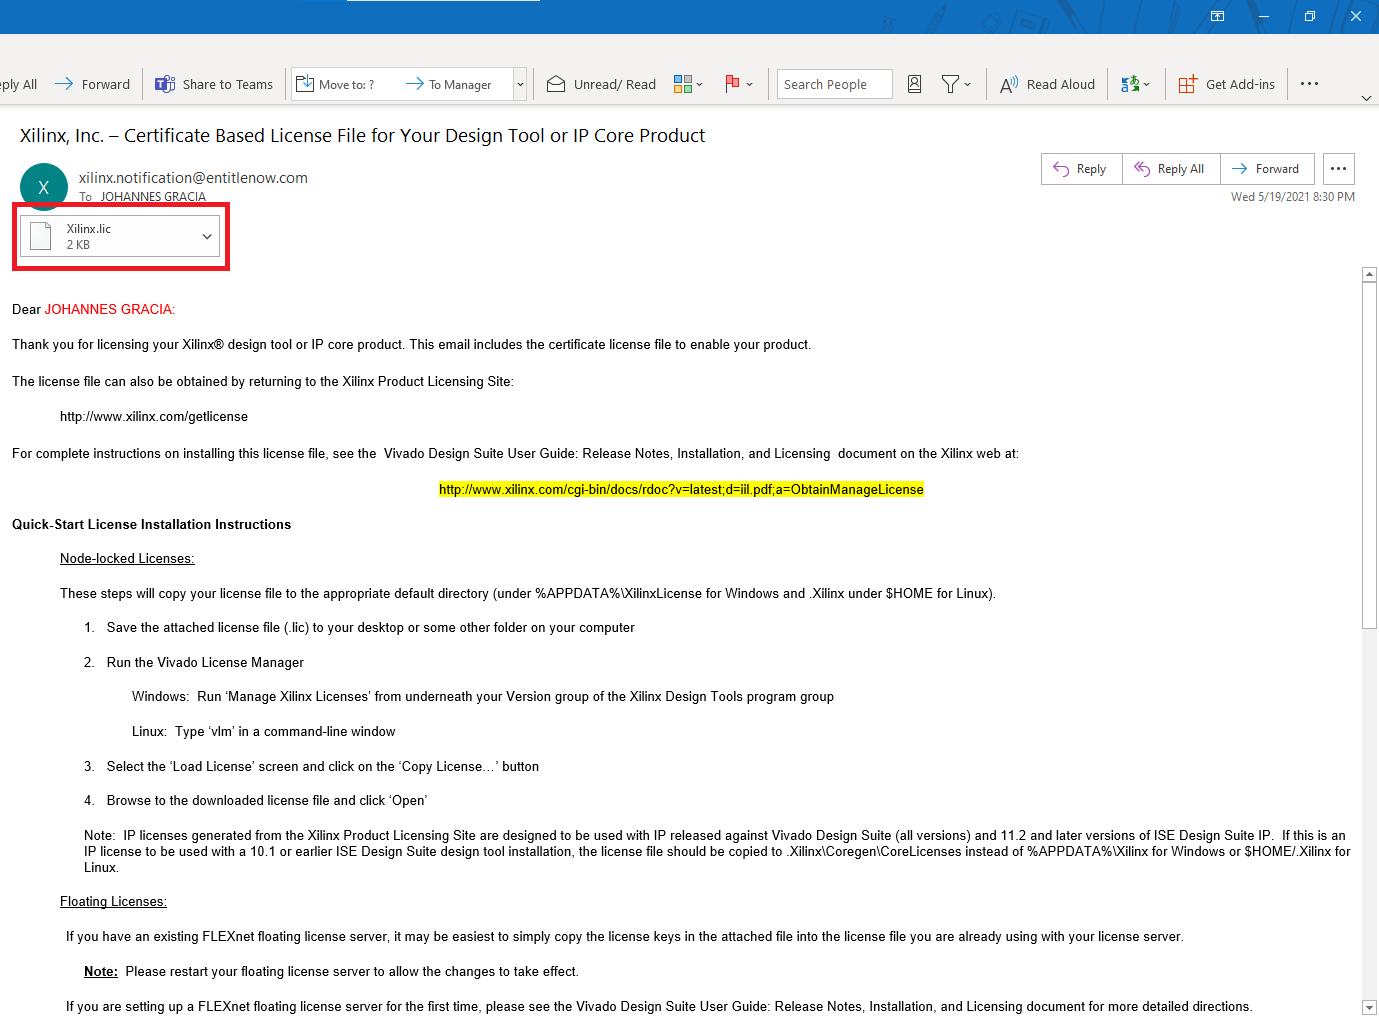Screen dimensions: 1379x1017
Task: Collapse the ribbon with the chevron
Action: (x=1366, y=98)
